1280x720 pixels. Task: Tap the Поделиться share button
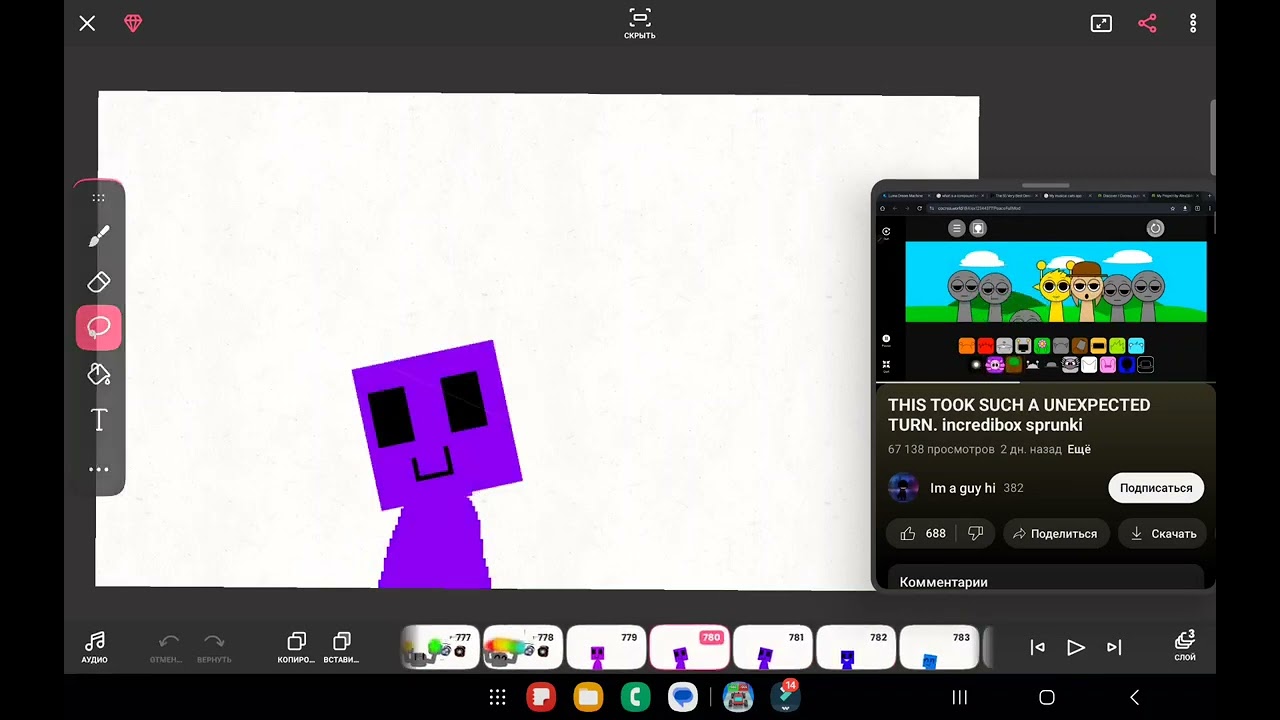pos(1056,534)
